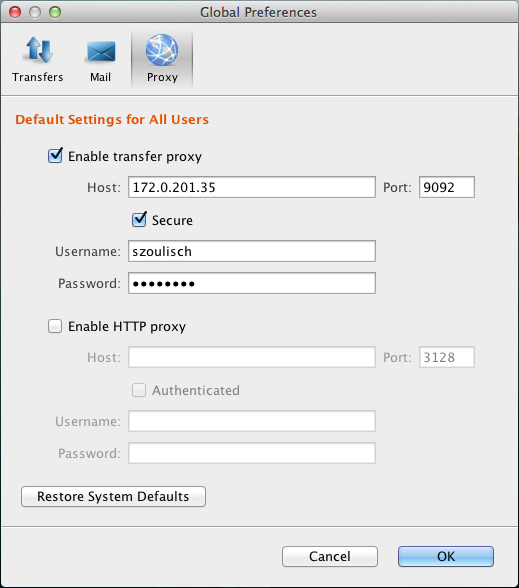The image size is (519, 588).
Task: Open the Transfers preferences icon
Action: pyautogui.click(x=39, y=50)
